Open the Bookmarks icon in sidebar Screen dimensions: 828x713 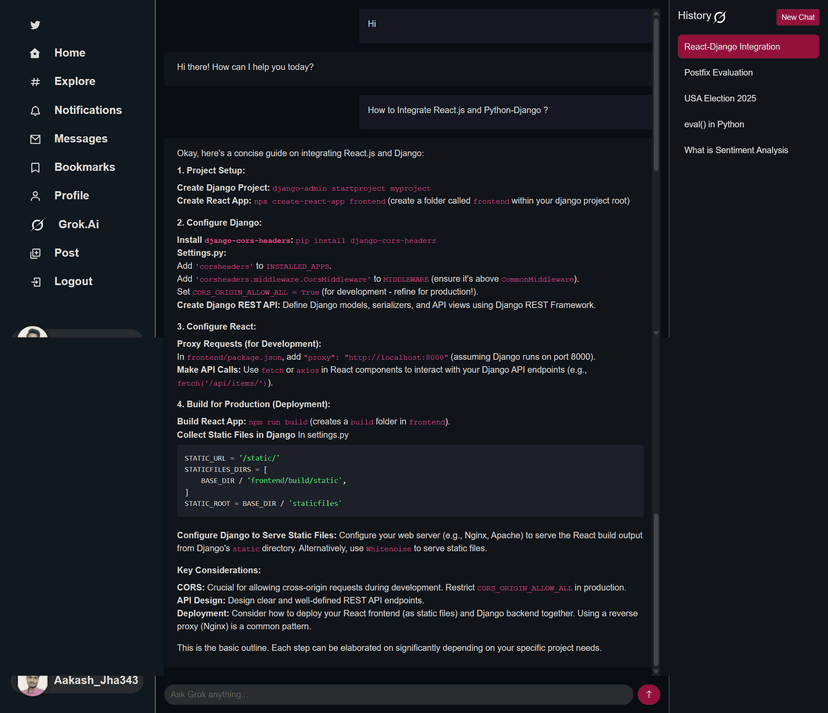[36, 168]
